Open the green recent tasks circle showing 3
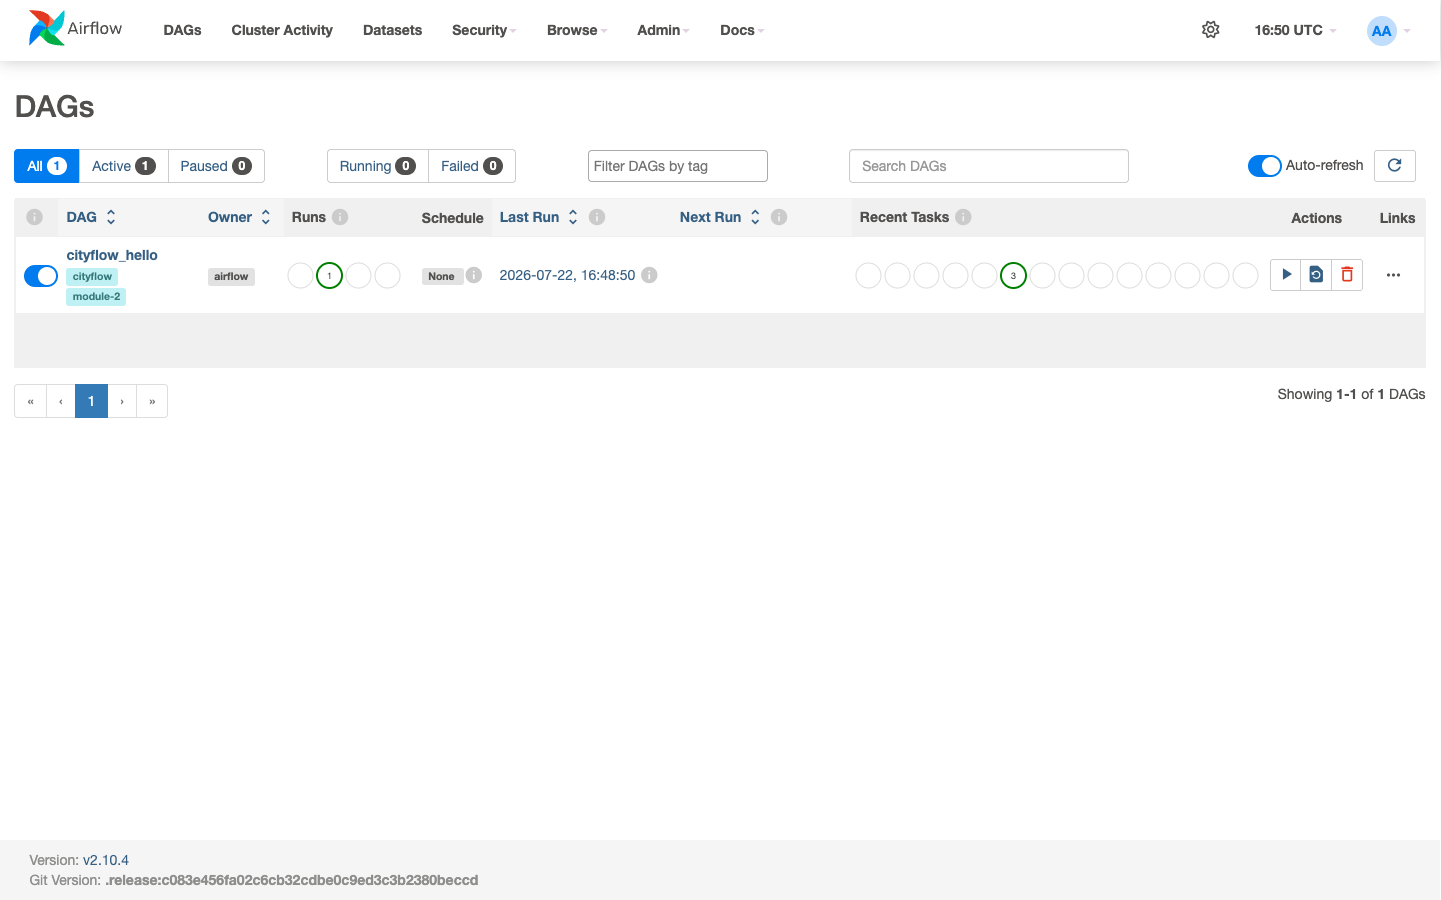This screenshot has height=900, width=1441. coord(1013,275)
